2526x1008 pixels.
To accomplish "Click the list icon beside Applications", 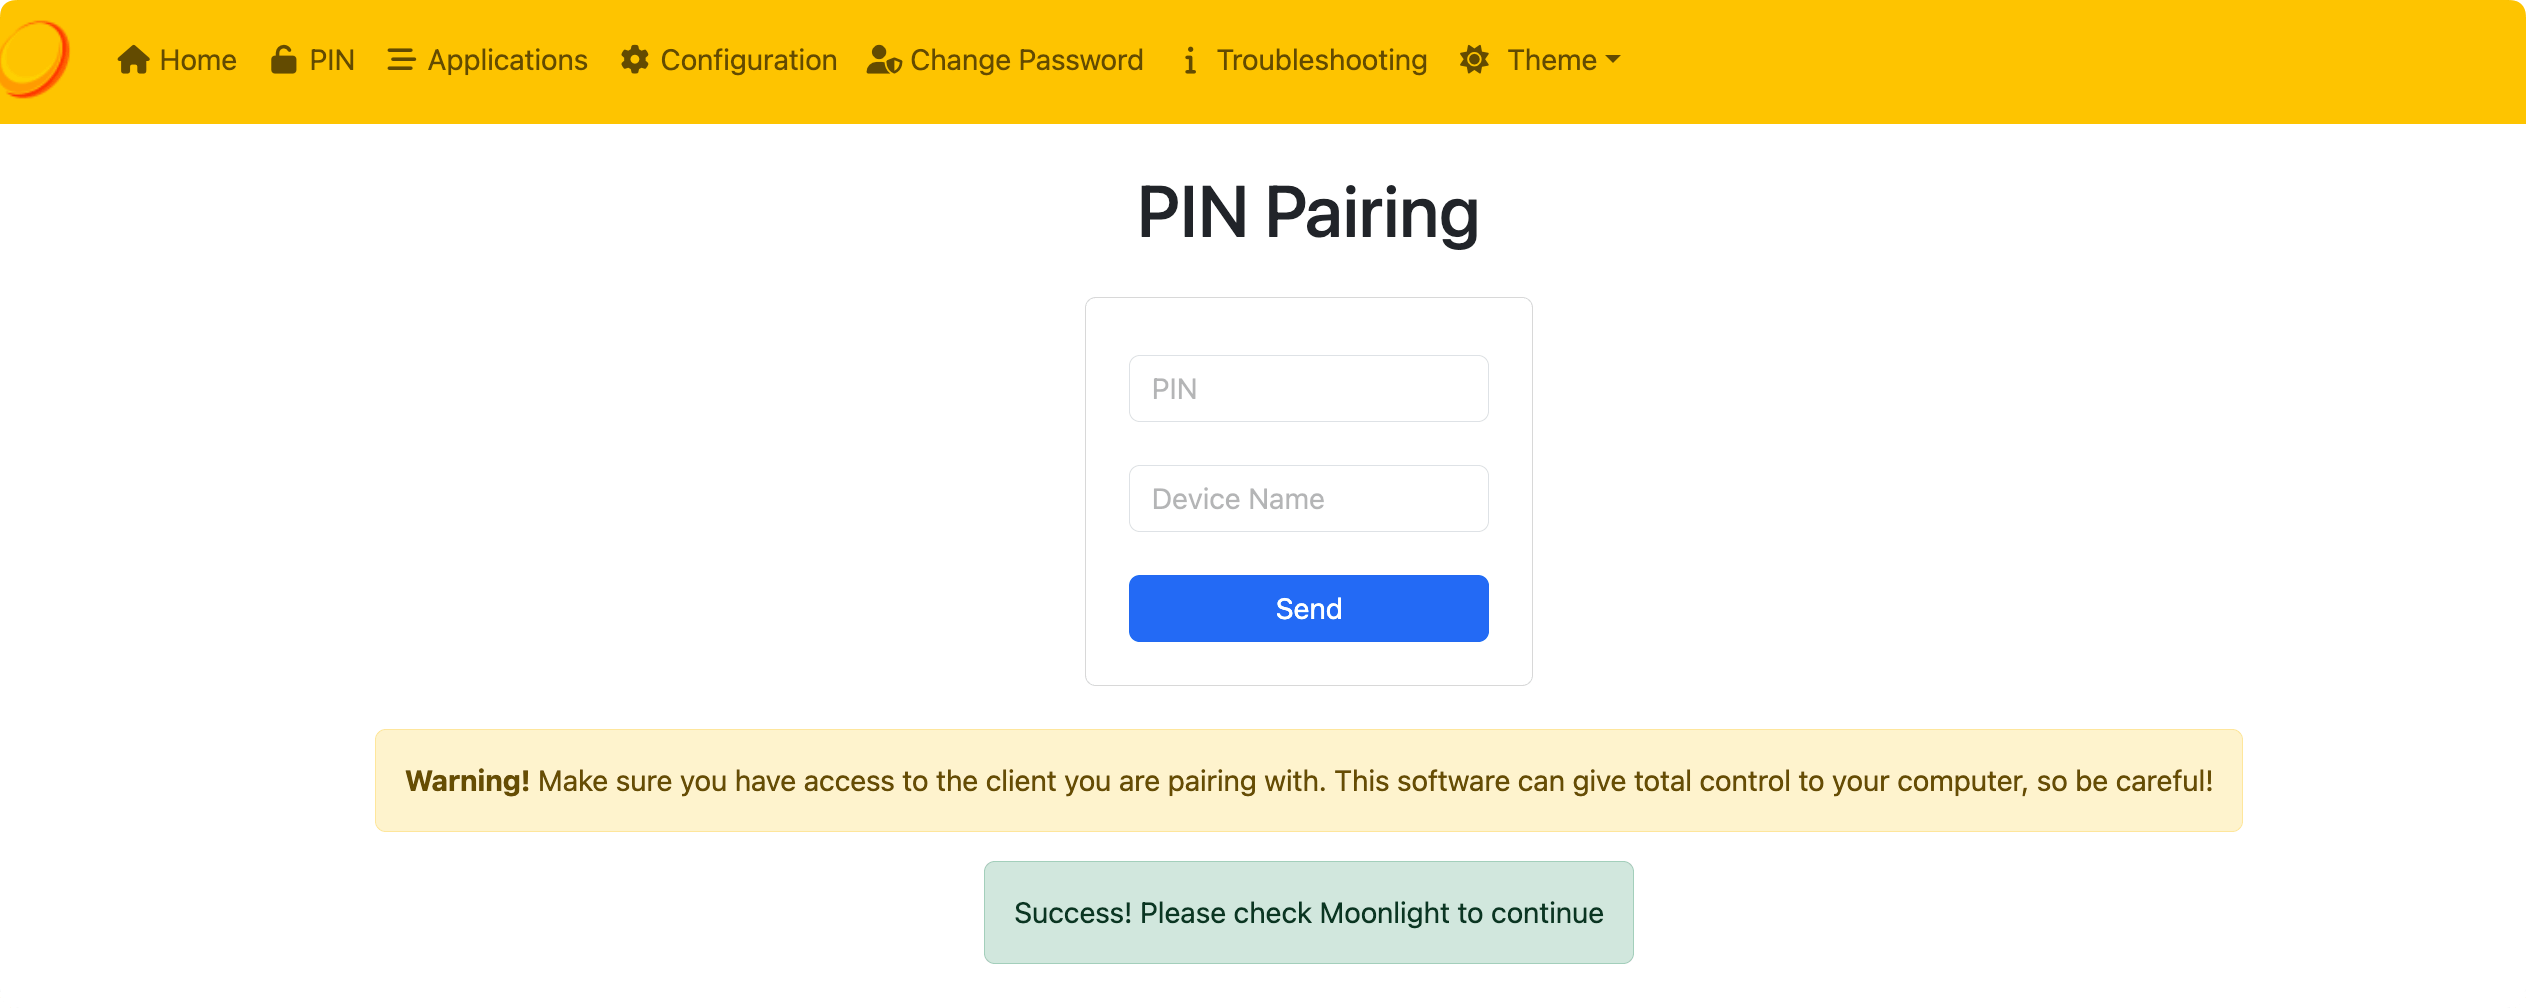I will point(401,60).
